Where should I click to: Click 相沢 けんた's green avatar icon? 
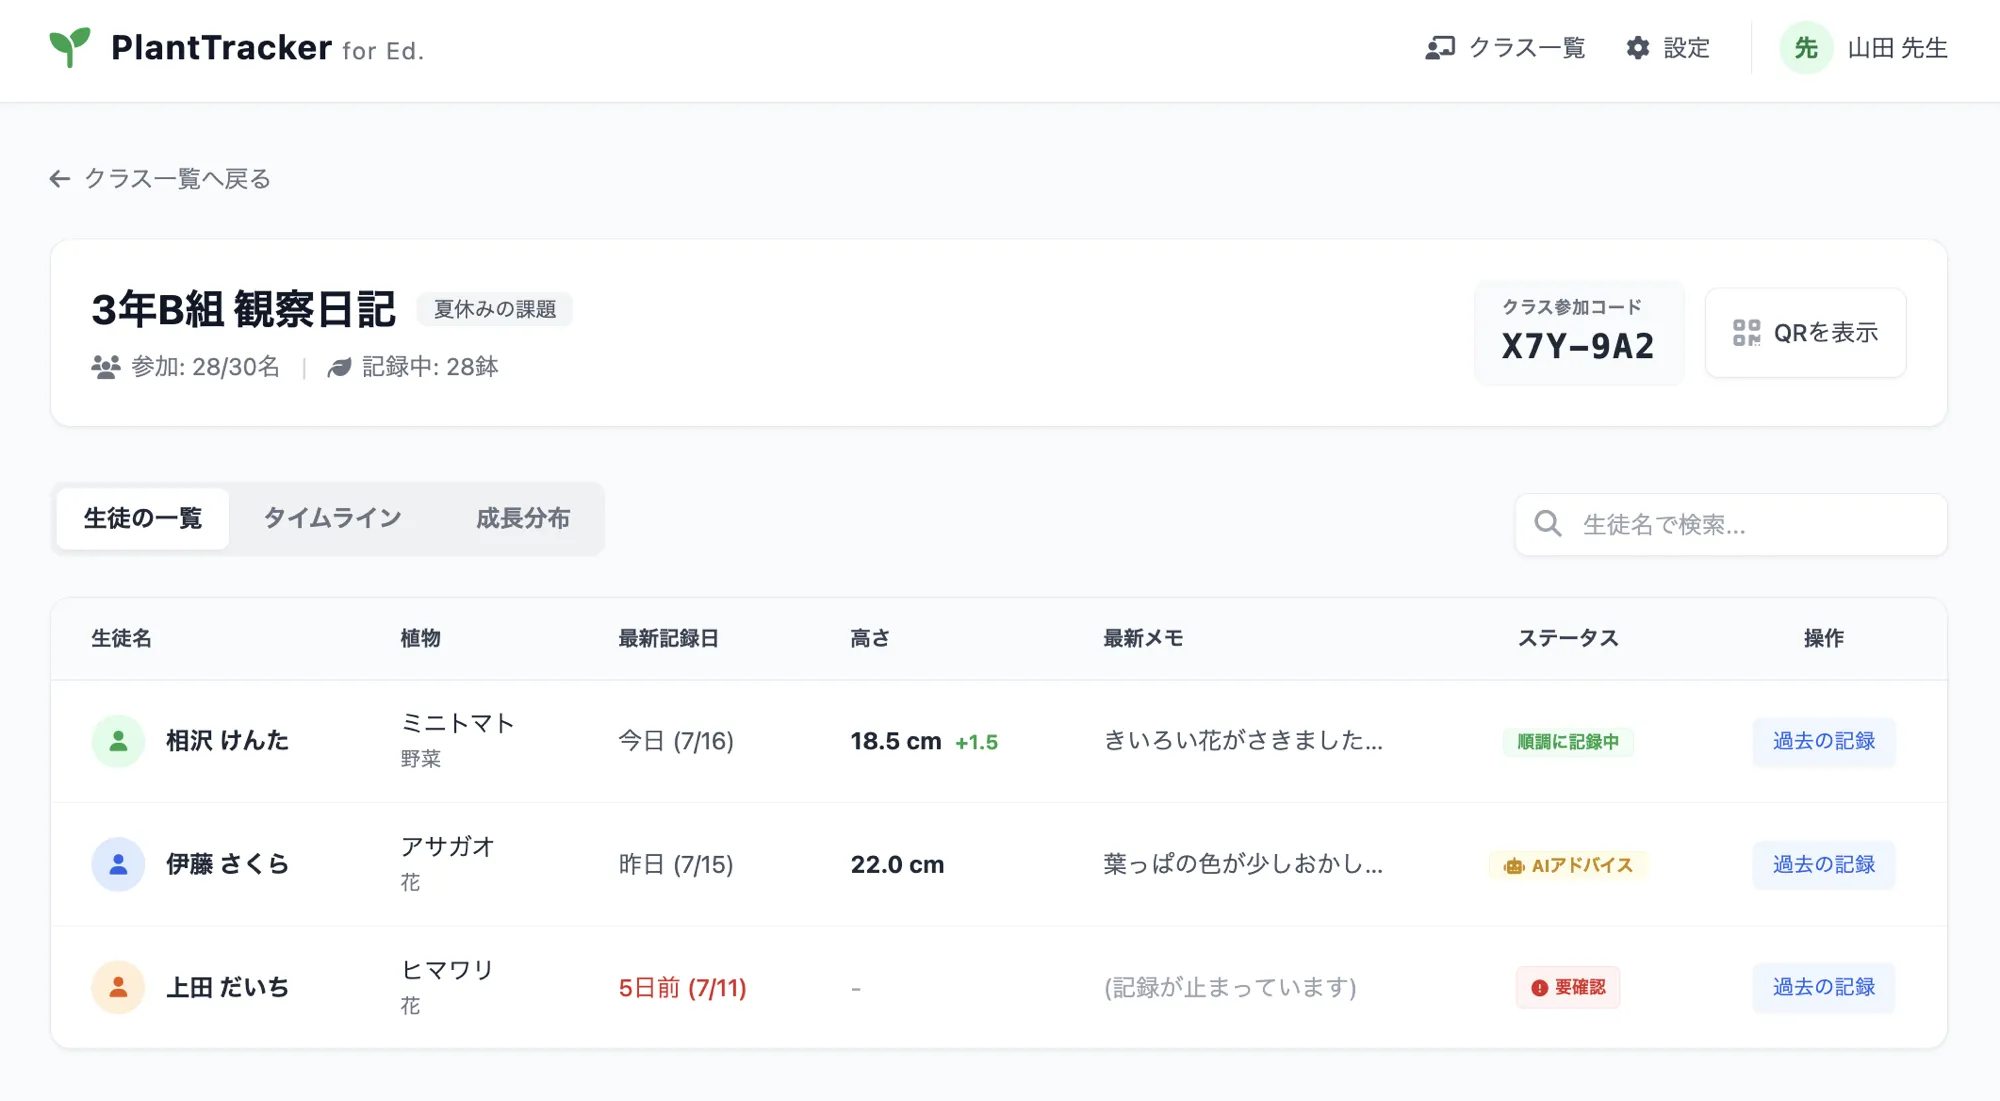click(118, 741)
